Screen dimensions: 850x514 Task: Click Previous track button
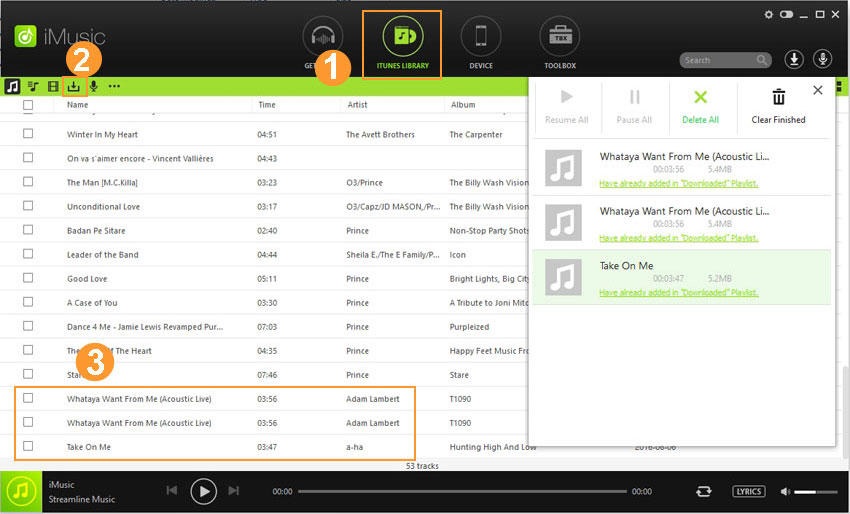(172, 491)
